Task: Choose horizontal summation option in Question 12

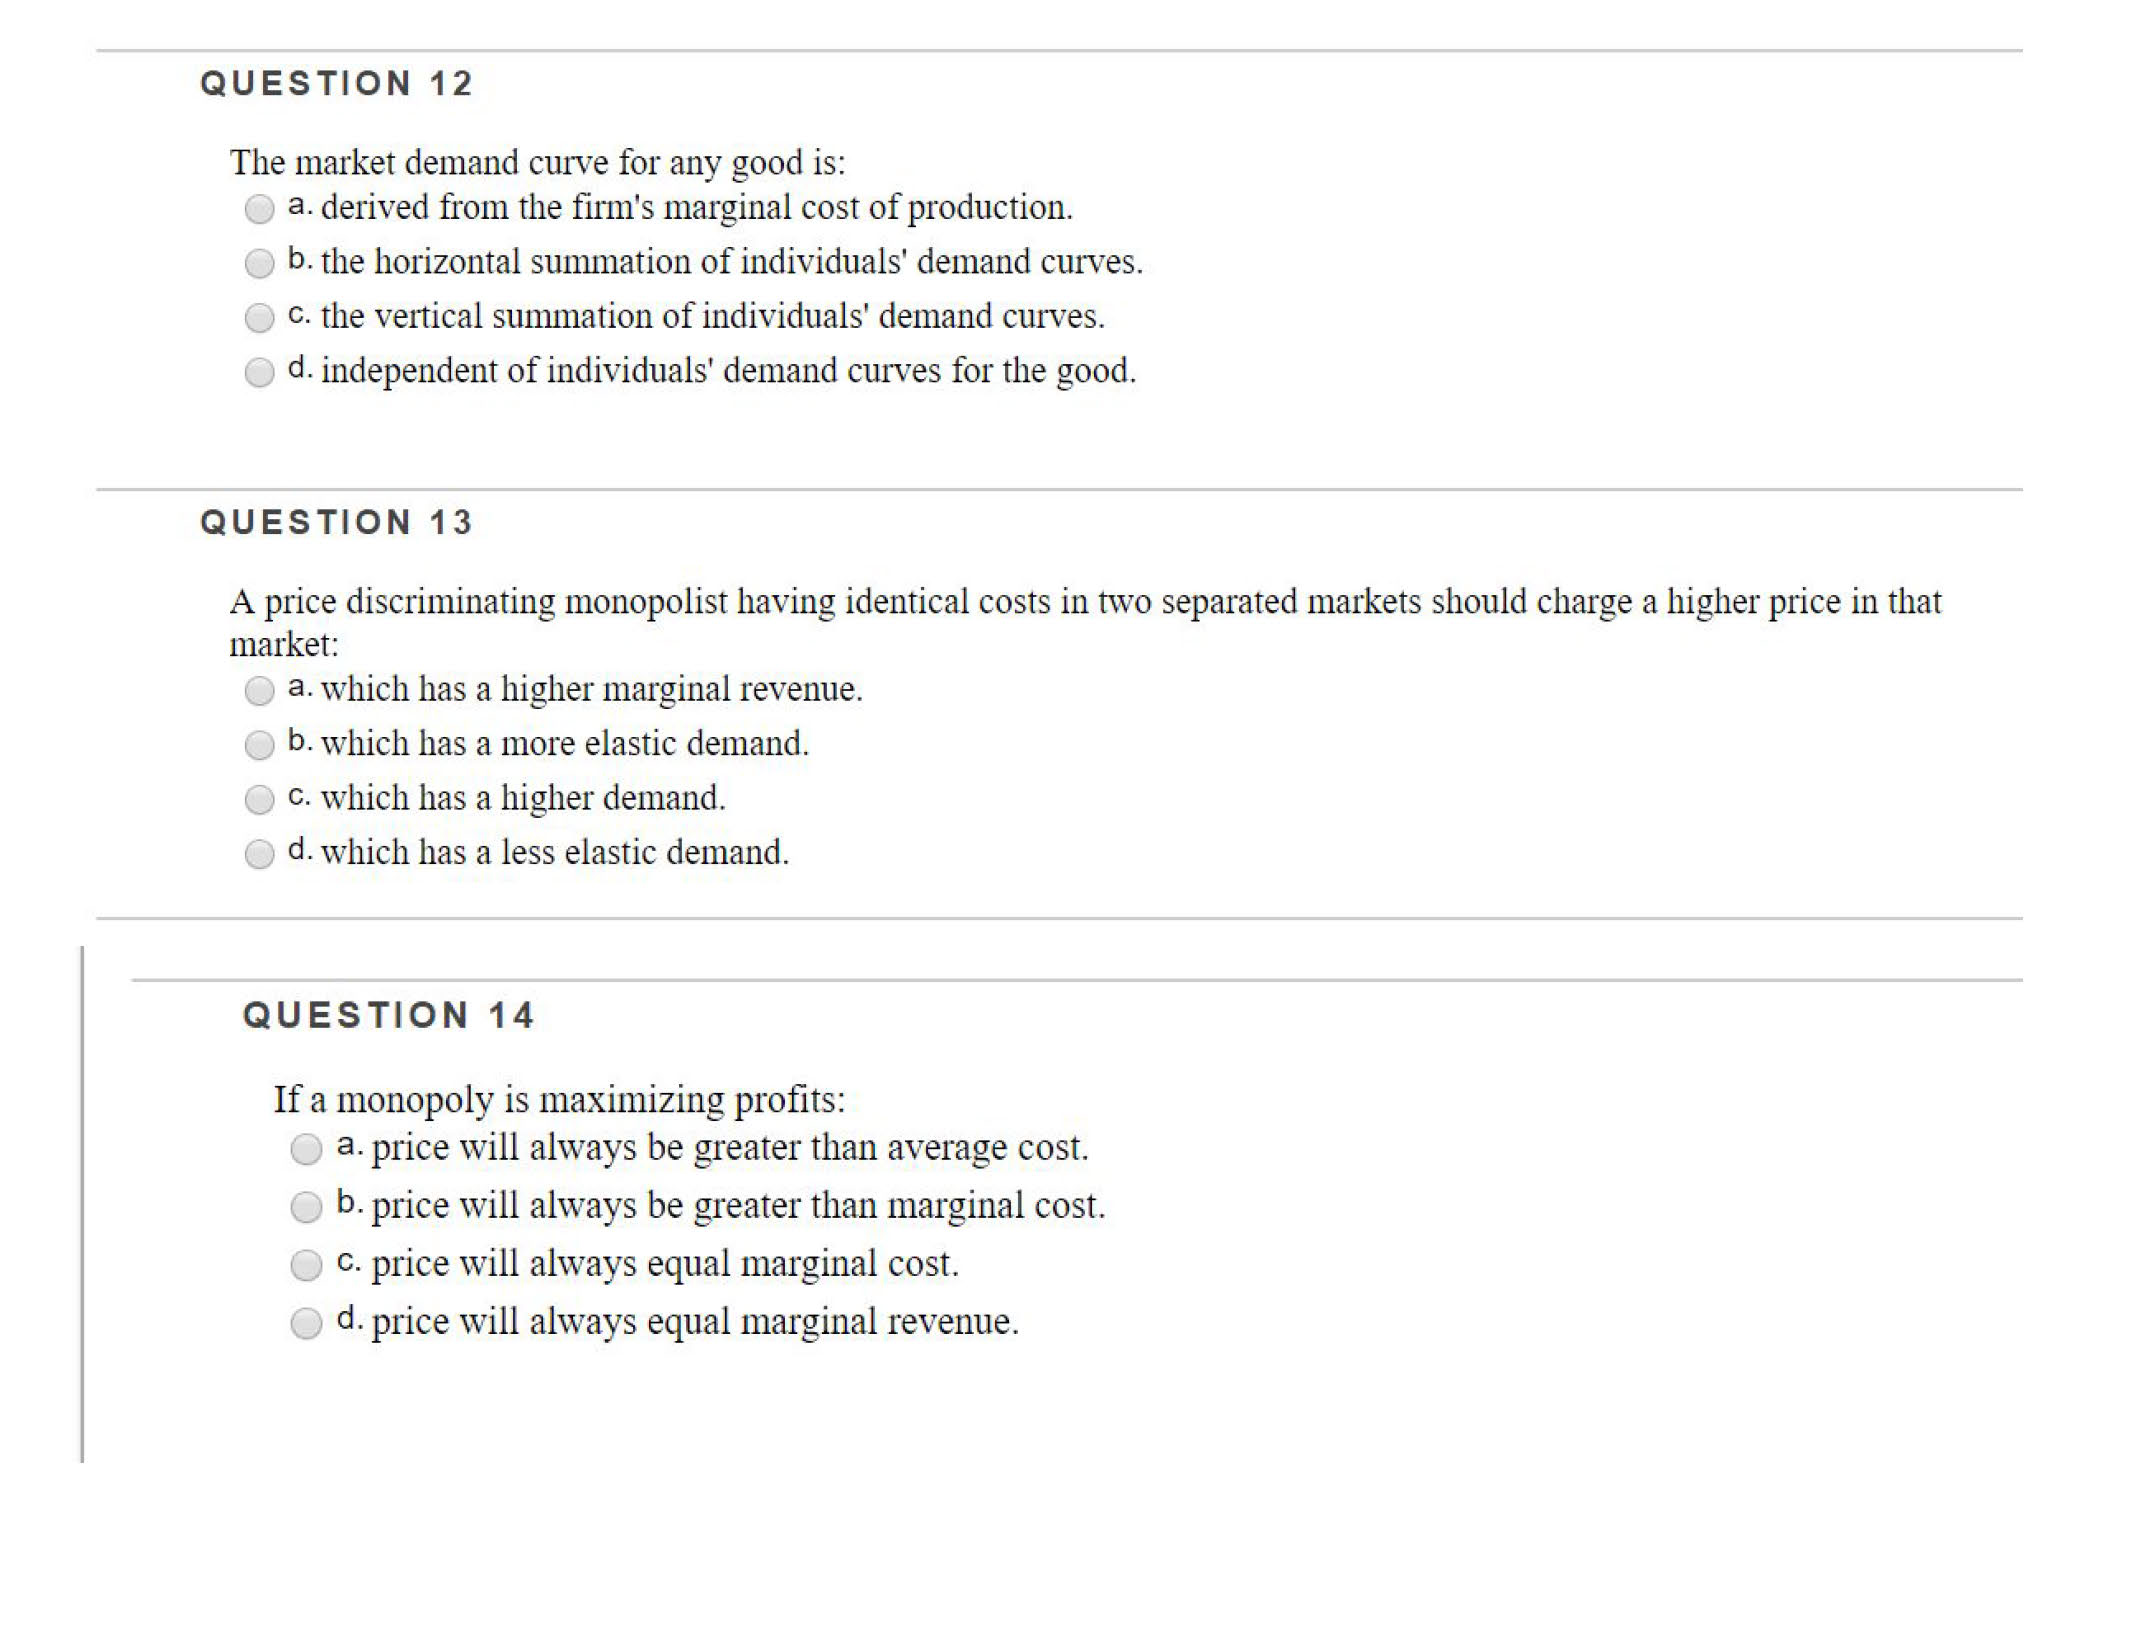Action: (x=259, y=263)
